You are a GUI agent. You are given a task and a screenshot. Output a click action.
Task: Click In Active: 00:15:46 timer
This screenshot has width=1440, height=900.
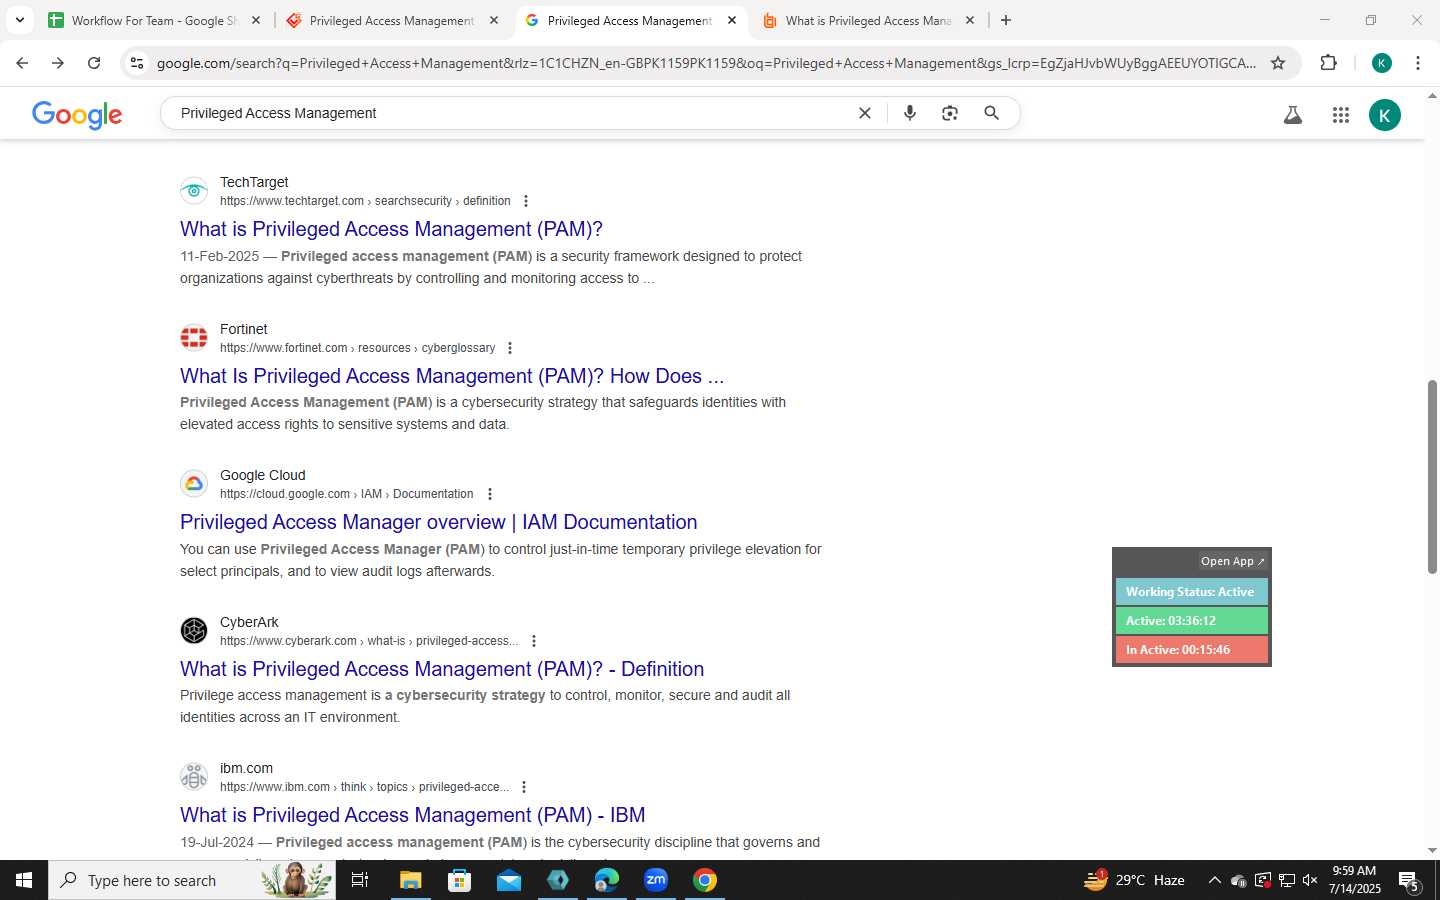(x=1191, y=650)
